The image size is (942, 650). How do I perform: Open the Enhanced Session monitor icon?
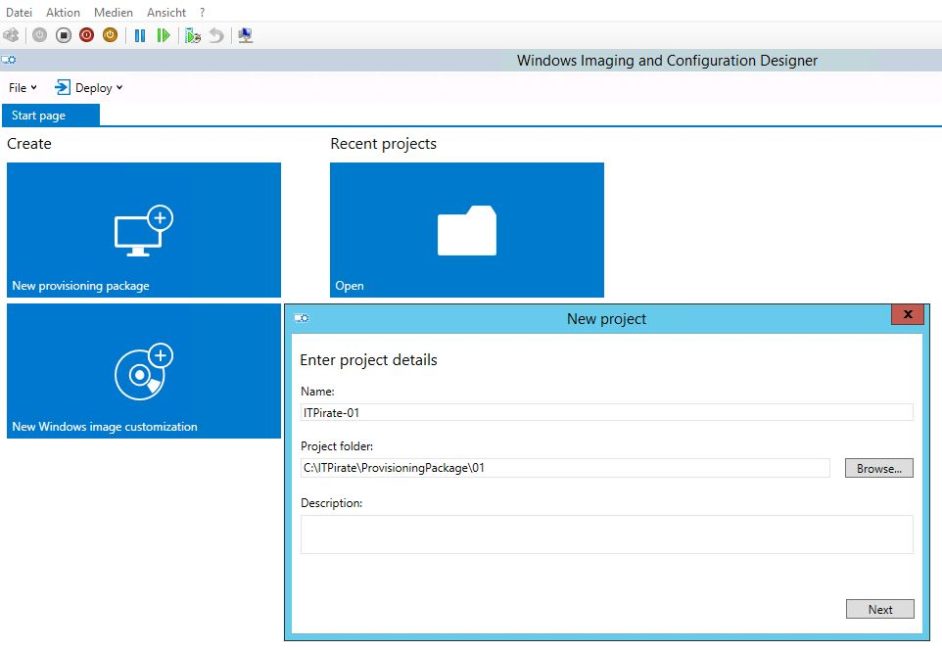coord(245,35)
